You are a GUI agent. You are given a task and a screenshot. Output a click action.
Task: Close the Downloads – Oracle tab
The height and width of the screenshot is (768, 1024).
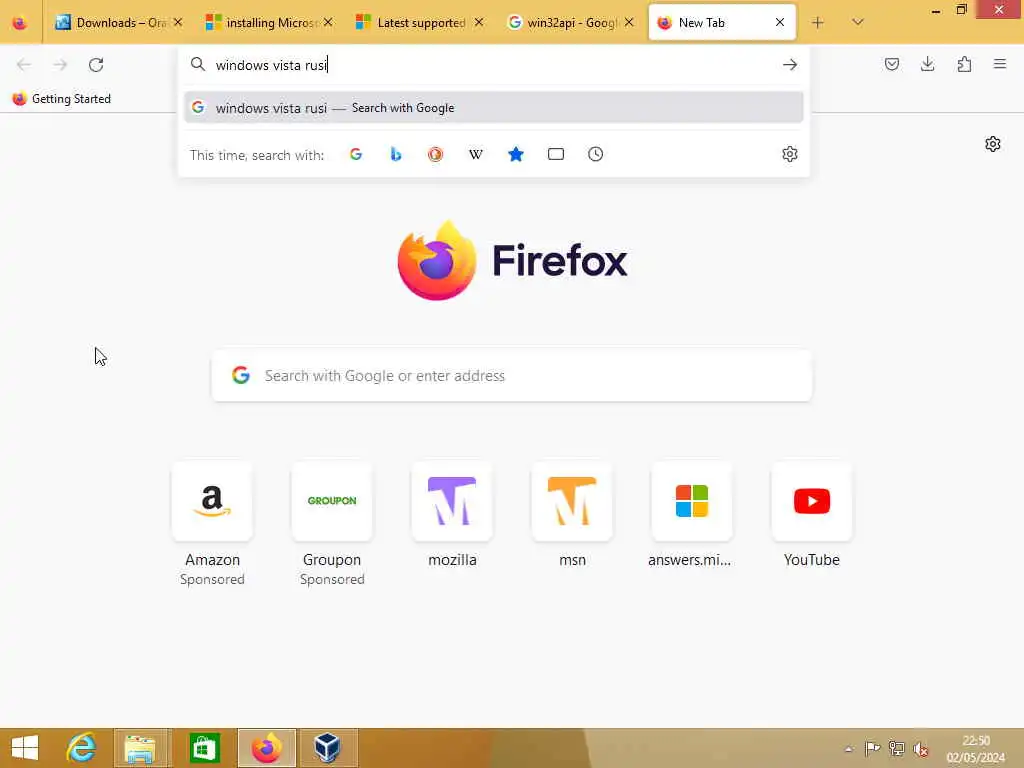point(178,23)
